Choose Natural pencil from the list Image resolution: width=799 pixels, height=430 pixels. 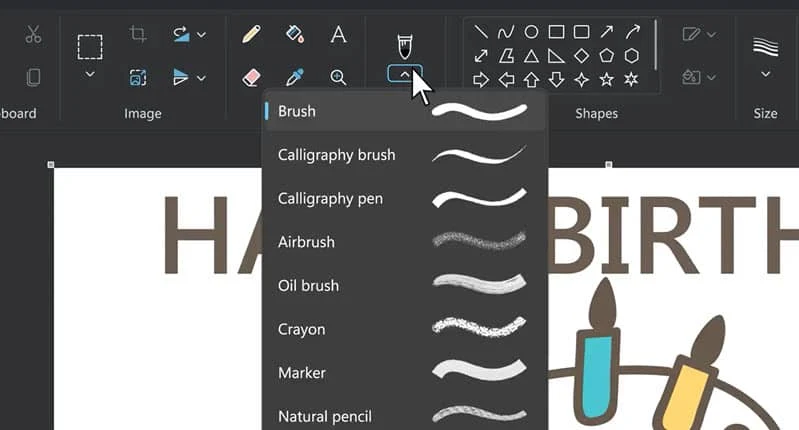coord(405,416)
